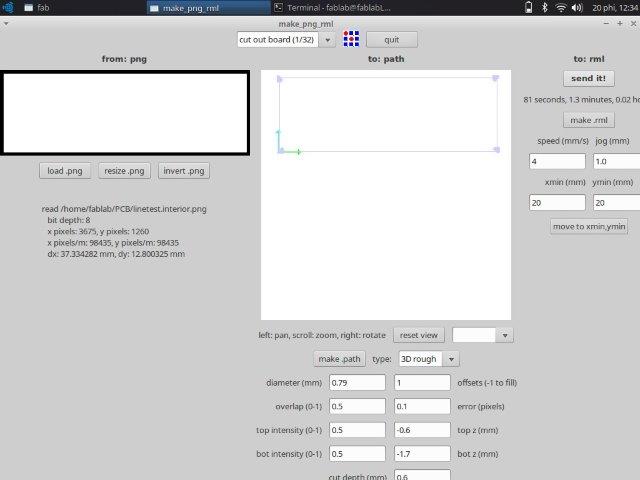Click the quit button

pos(392,40)
